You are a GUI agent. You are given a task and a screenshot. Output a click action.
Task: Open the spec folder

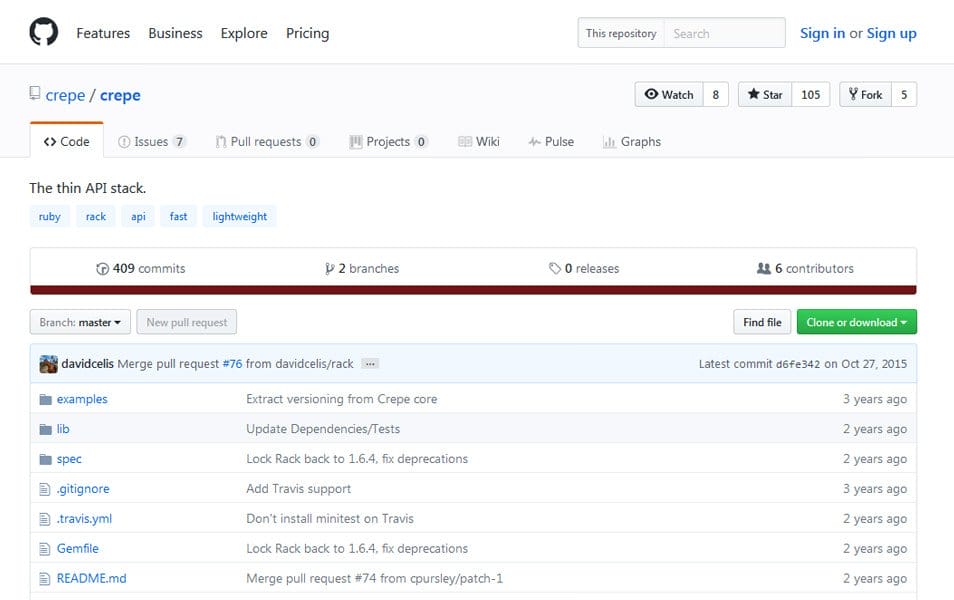[69, 459]
